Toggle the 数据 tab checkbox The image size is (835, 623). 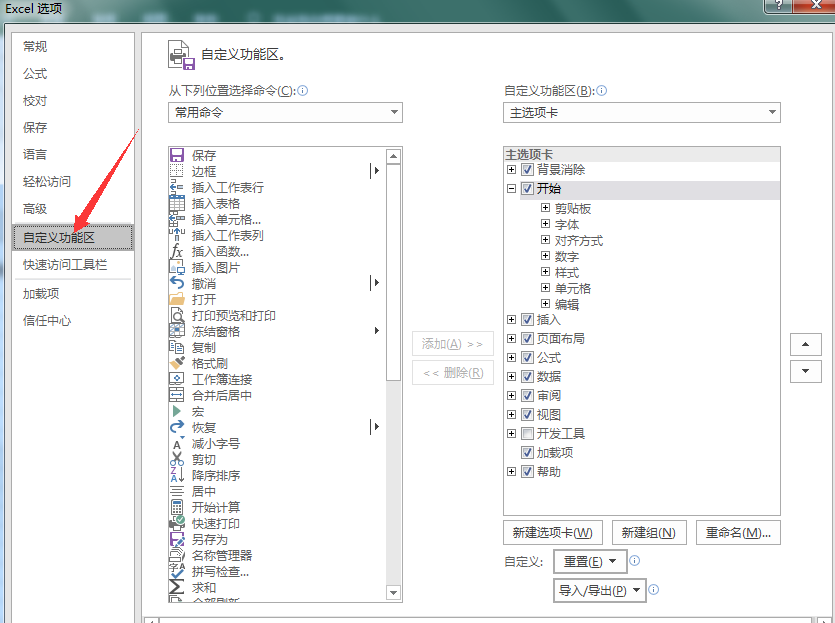(x=527, y=376)
